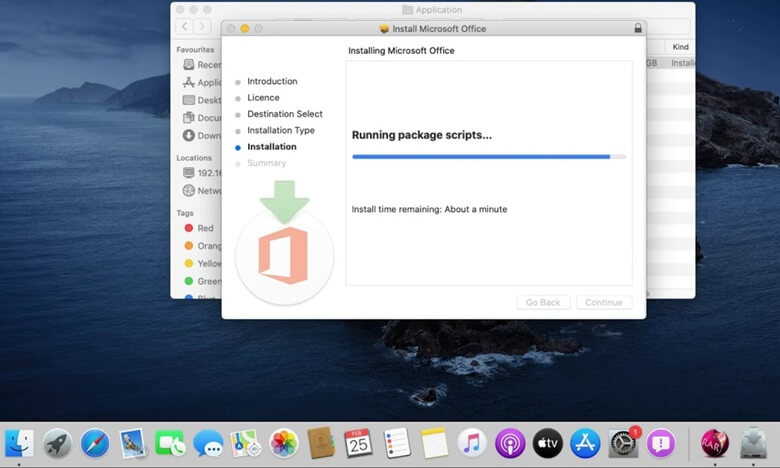Click the Installer icon in Dock

[754, 443]
